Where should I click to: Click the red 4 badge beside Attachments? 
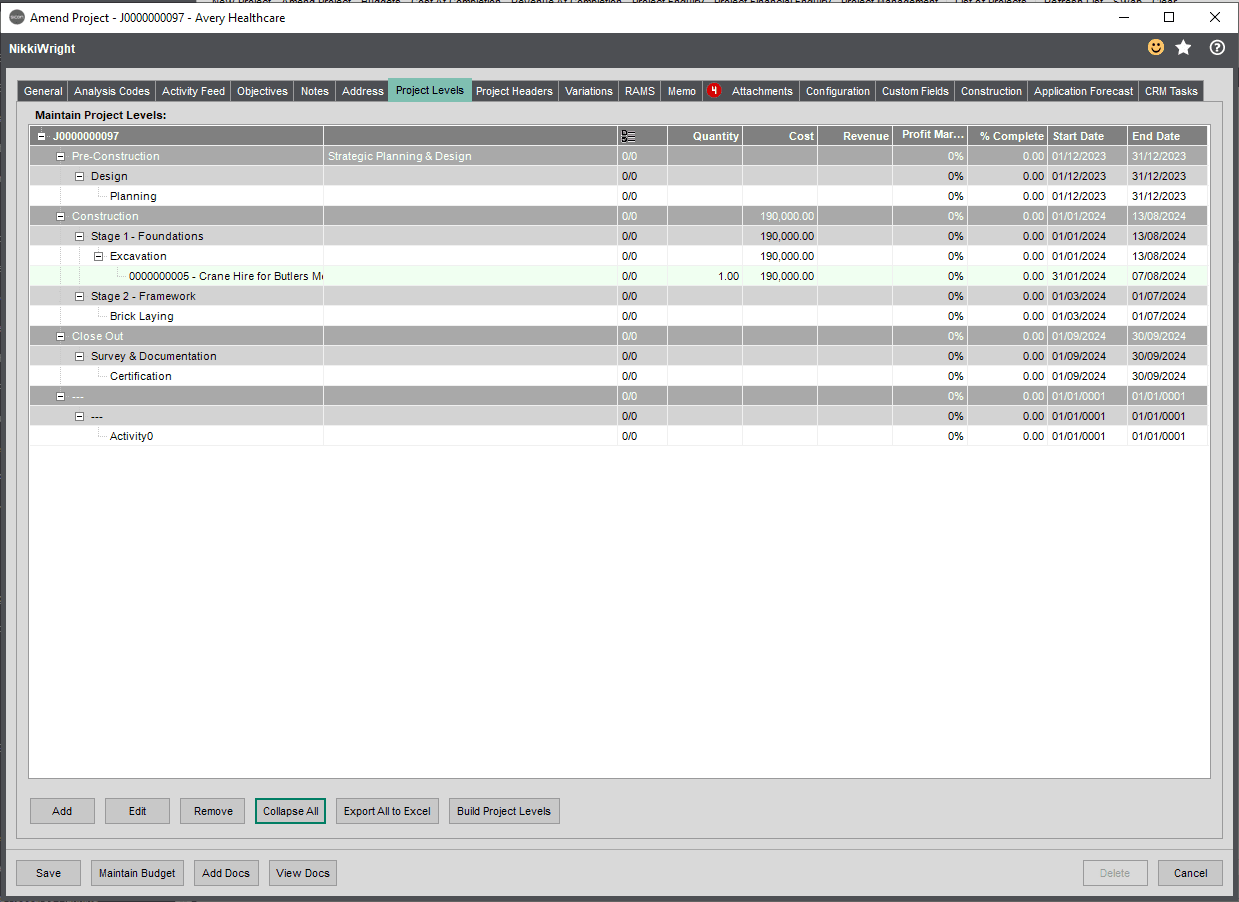[x=714, y=91]
